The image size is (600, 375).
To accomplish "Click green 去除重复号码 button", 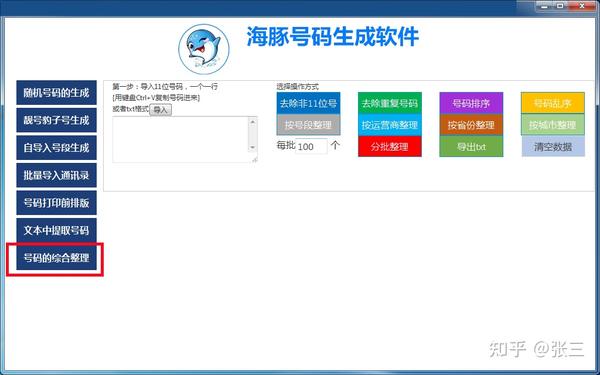I will tap(390, 103).
